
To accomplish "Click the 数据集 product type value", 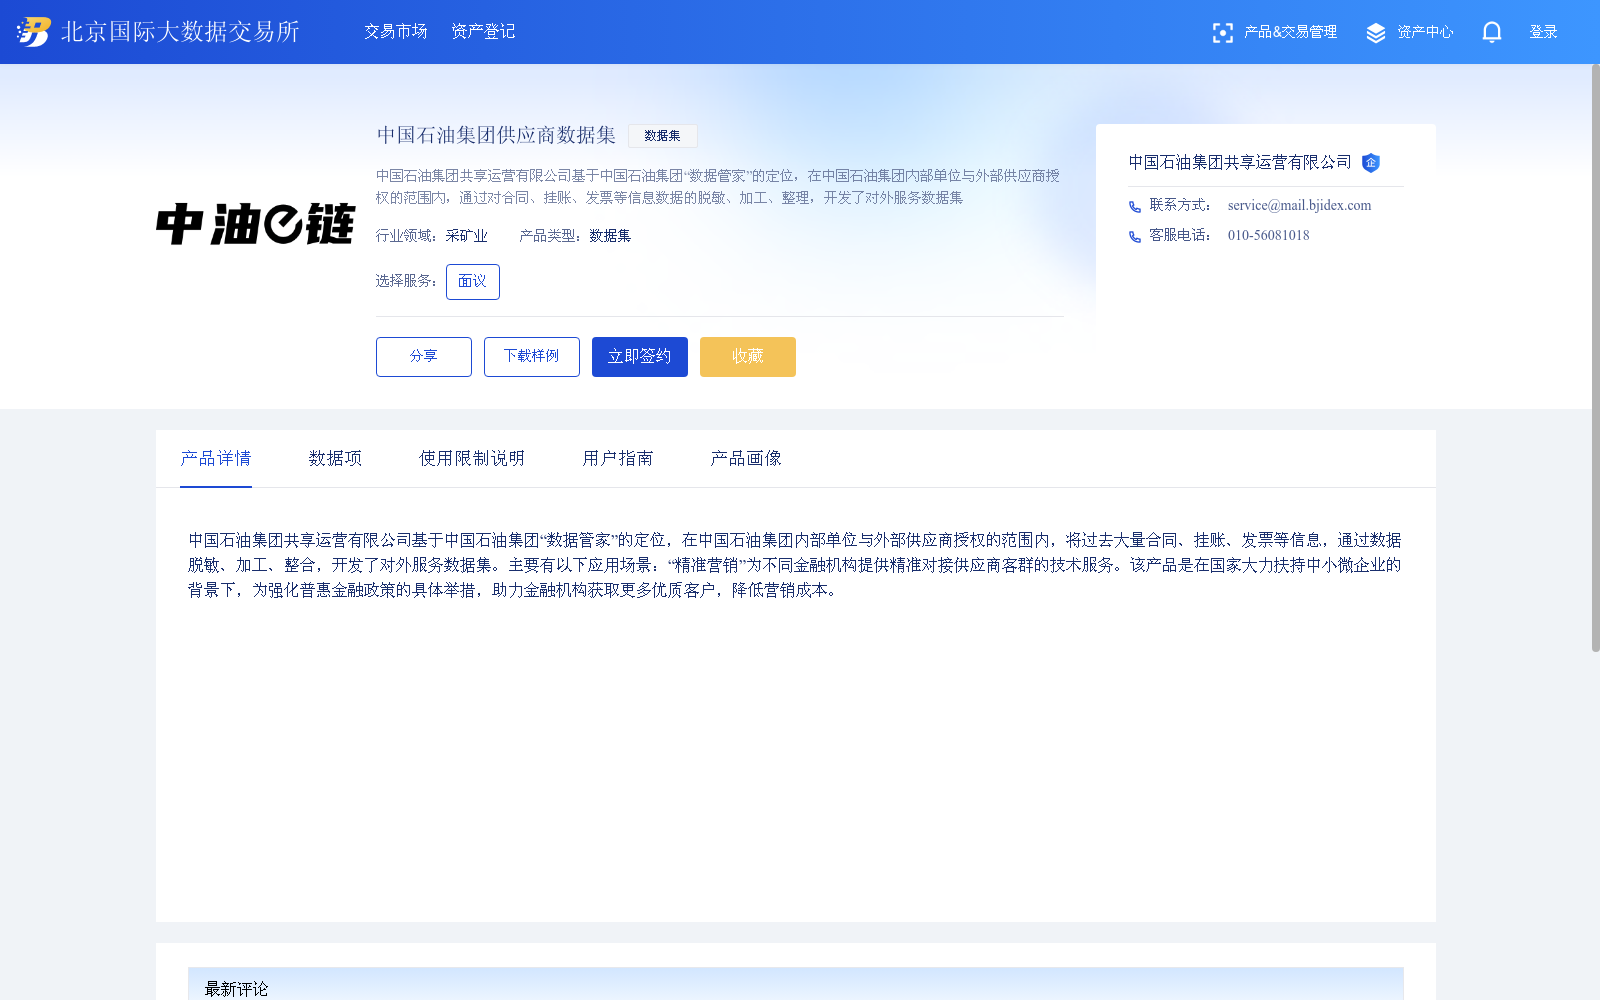I will (x=610, y=236).
